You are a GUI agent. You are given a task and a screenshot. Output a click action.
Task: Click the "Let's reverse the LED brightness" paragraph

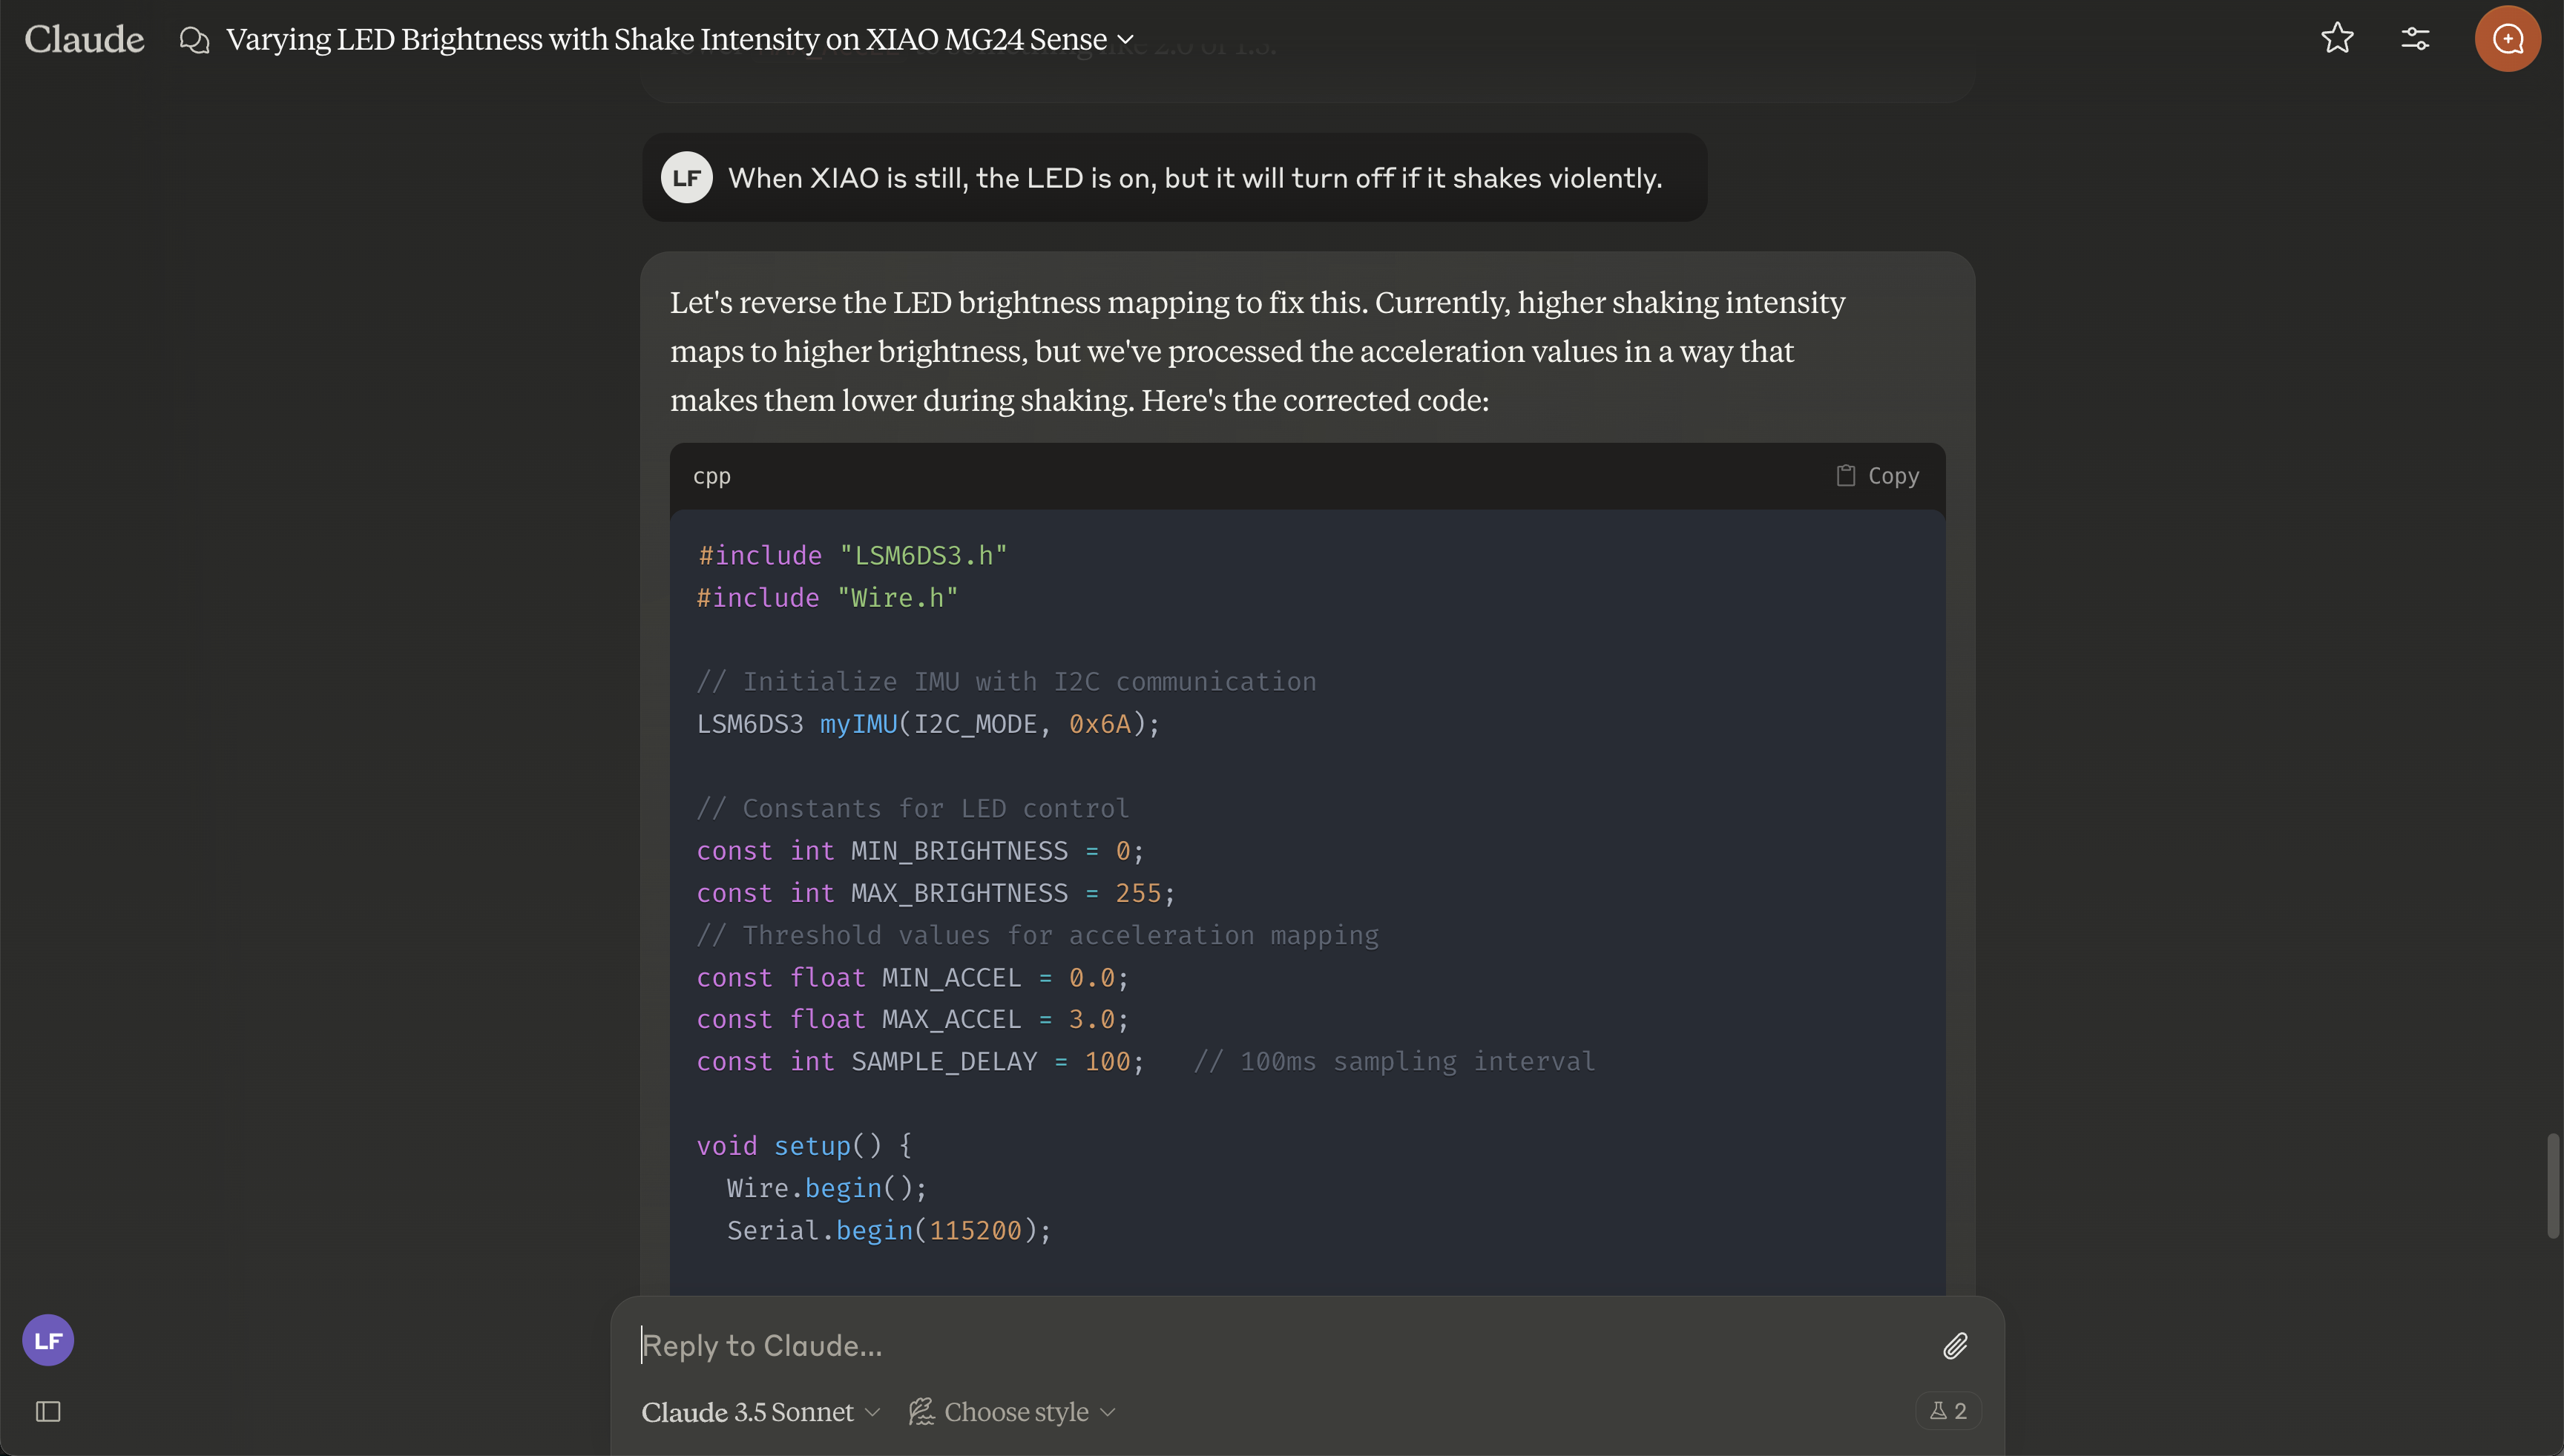(1257, 351)
